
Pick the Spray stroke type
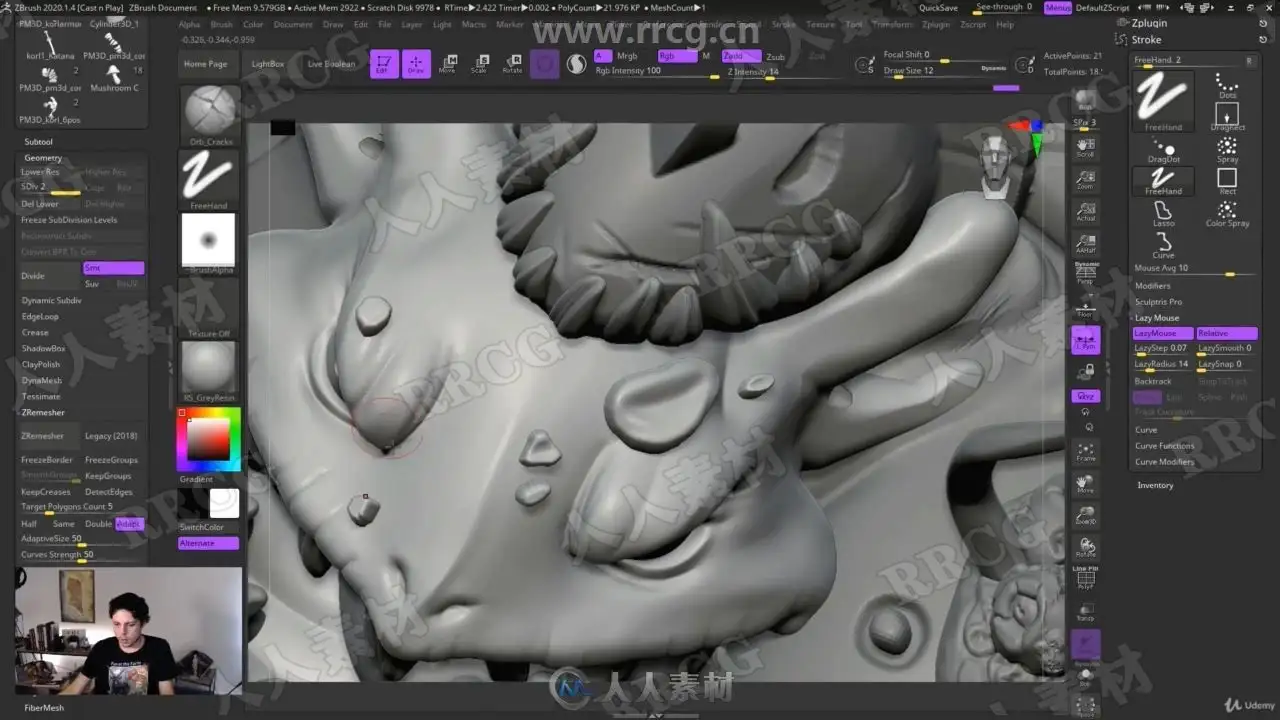(1227, 149)
